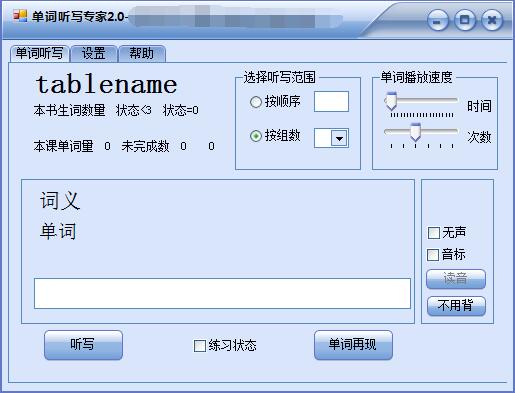515x393 pixels.
Task: Click the 读音 button
Action: [x=456, y=279]
